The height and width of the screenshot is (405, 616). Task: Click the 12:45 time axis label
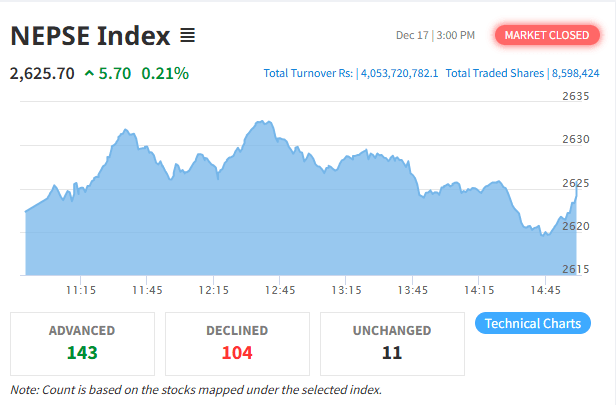click(279, 290)
